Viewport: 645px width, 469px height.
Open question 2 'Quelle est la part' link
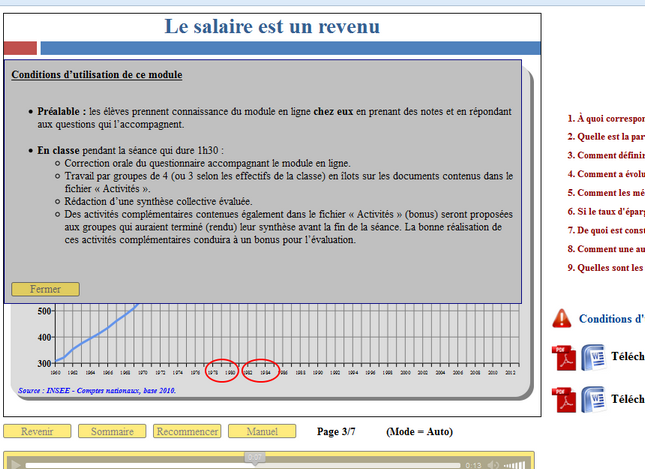click(605, 136)
